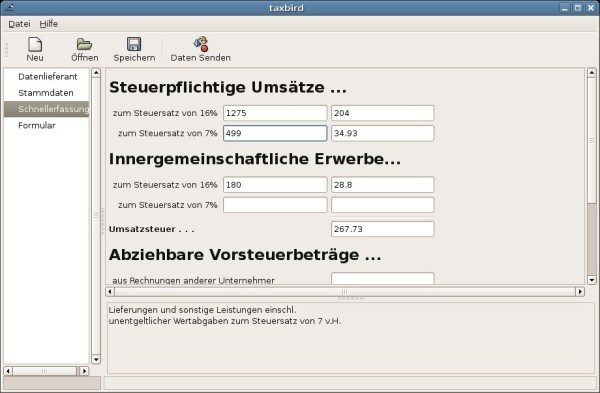Click the 499 taxable turnover 7% field

click(275, 134)
